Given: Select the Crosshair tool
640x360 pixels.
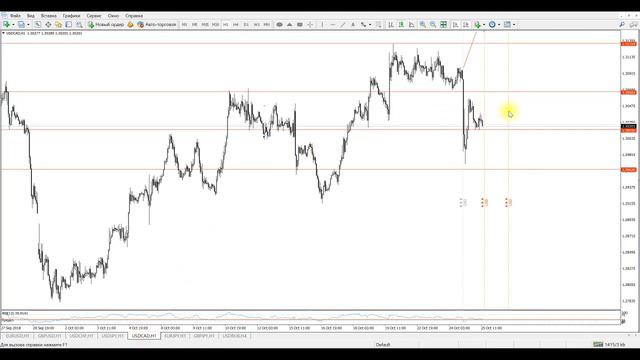Looking at the screenshot, I should click(310, 24).
